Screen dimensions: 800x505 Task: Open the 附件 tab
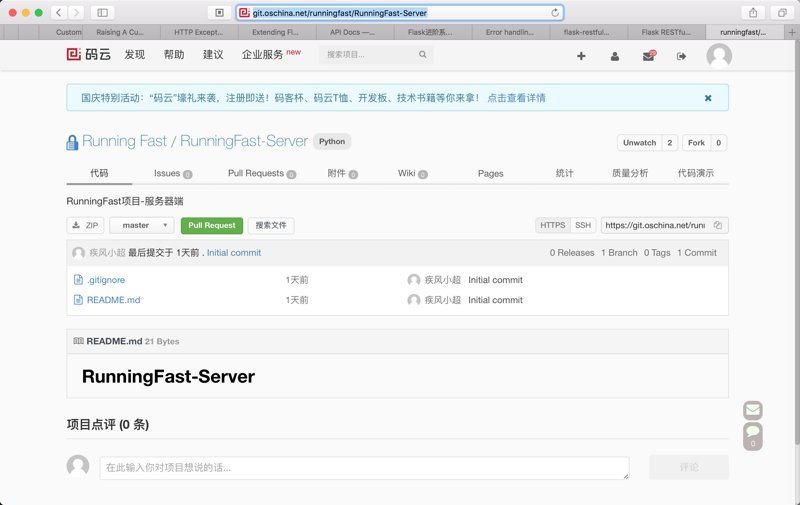342,173
